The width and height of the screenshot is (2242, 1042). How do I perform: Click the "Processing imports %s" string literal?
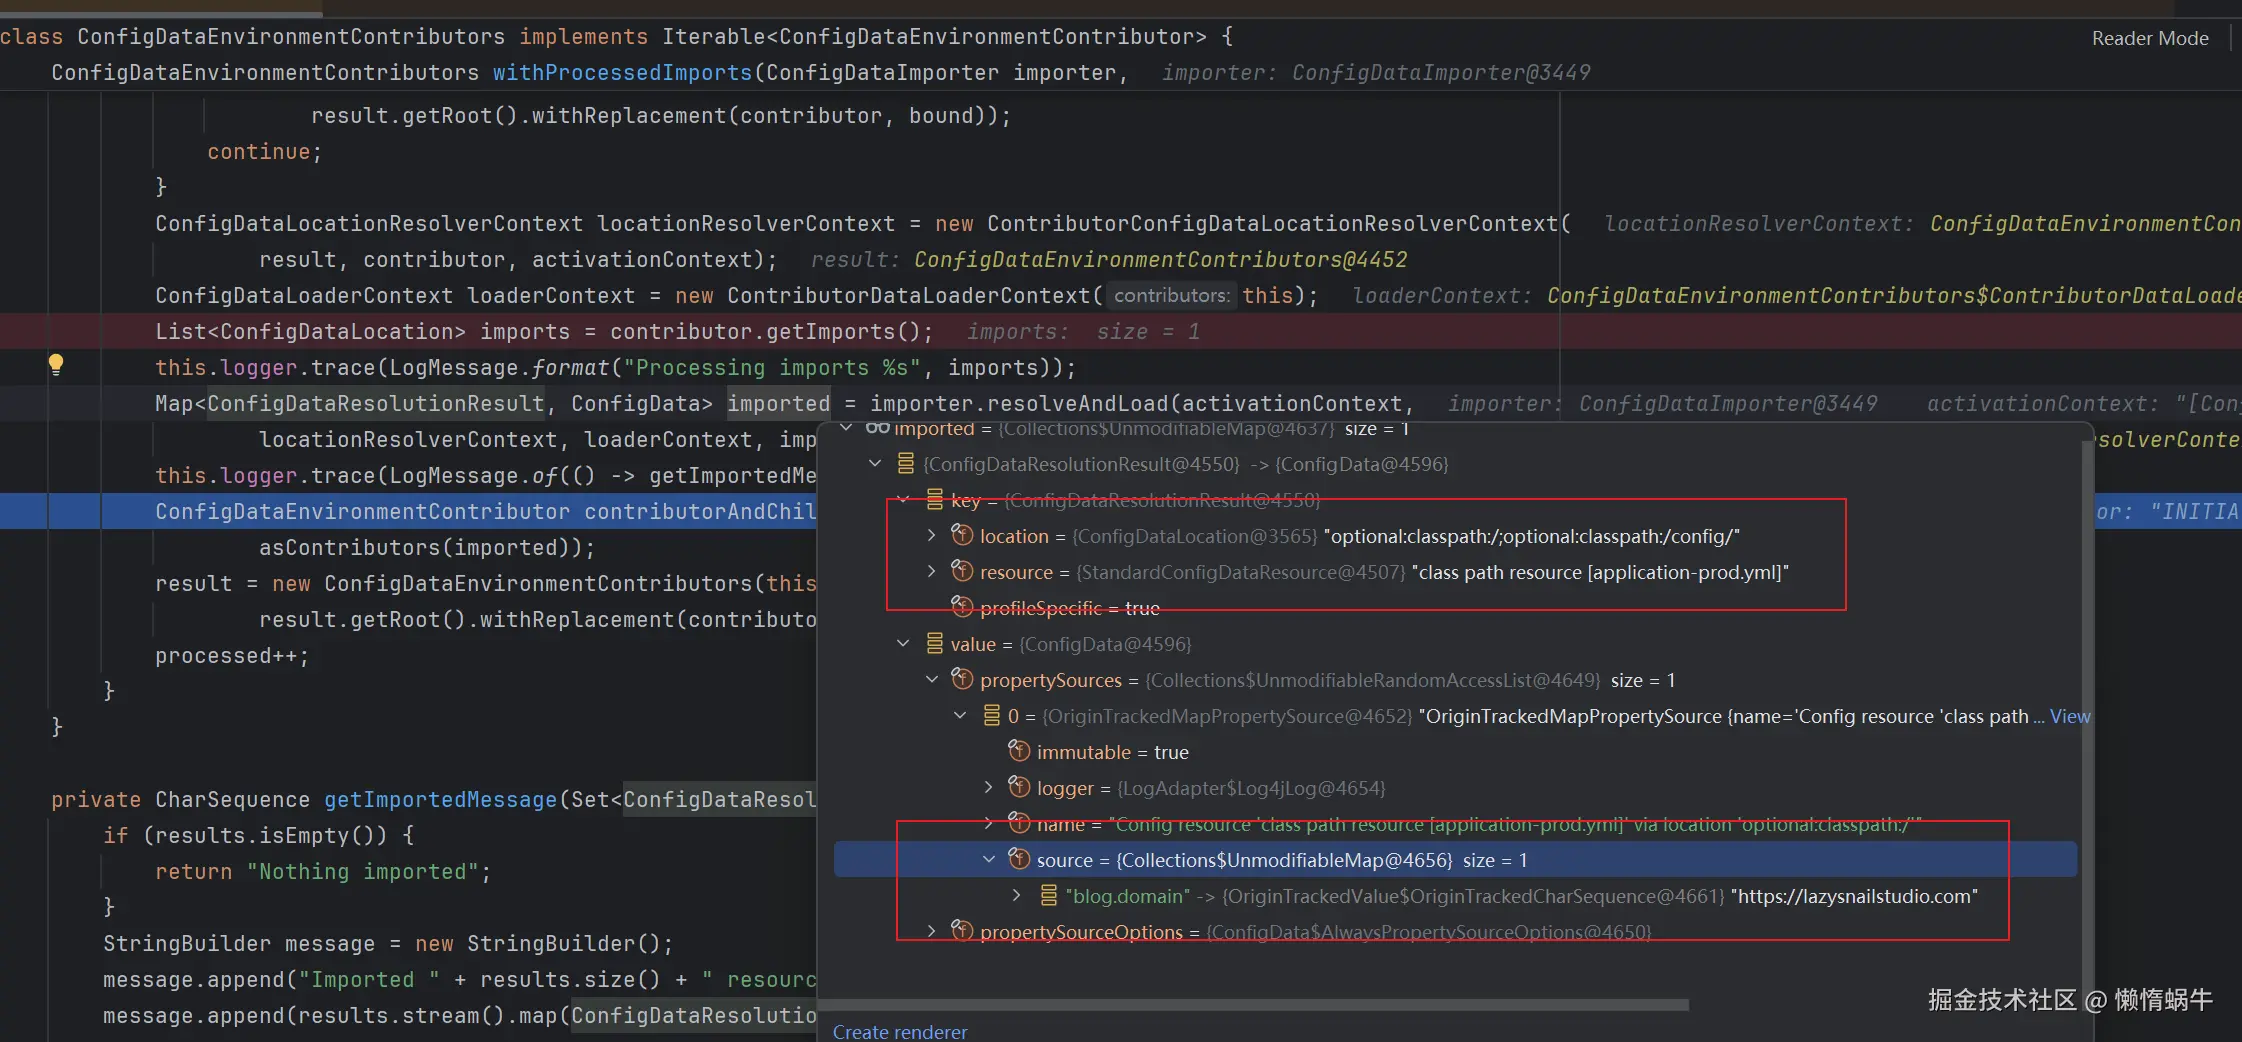tap(772, 368)
